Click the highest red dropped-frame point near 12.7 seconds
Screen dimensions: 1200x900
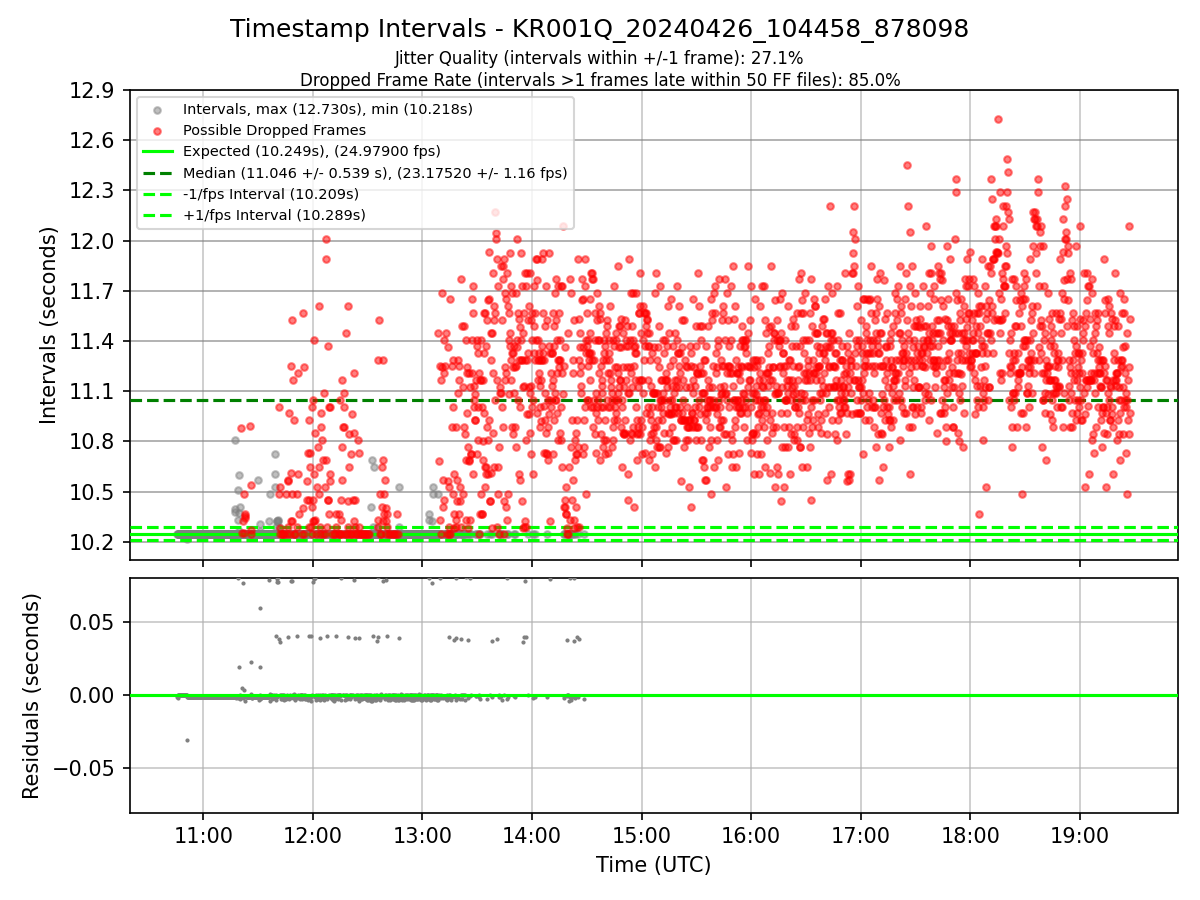click(998, 119)
